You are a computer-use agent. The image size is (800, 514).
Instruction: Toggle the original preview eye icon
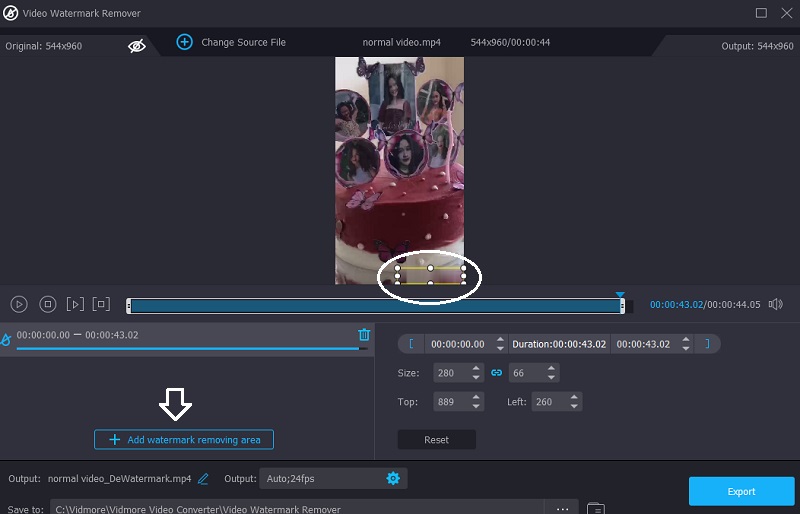point(137,45)
